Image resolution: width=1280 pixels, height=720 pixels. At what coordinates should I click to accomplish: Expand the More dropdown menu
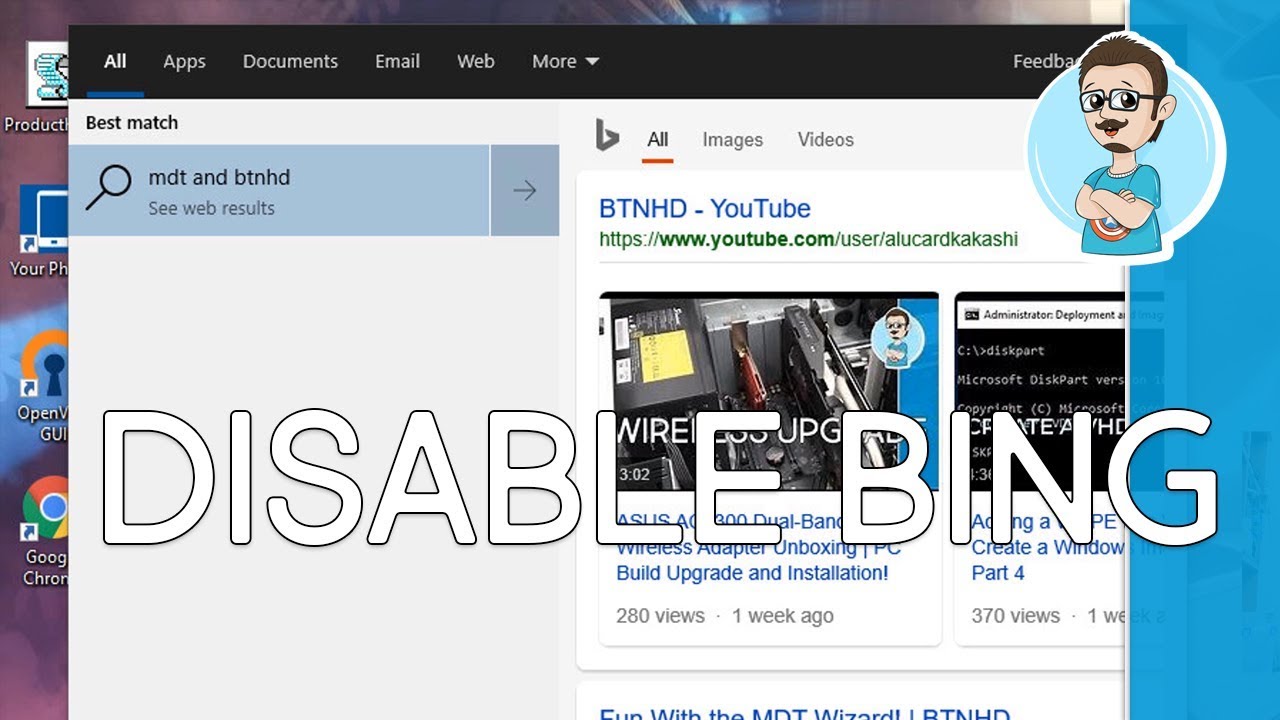[565, 61]
